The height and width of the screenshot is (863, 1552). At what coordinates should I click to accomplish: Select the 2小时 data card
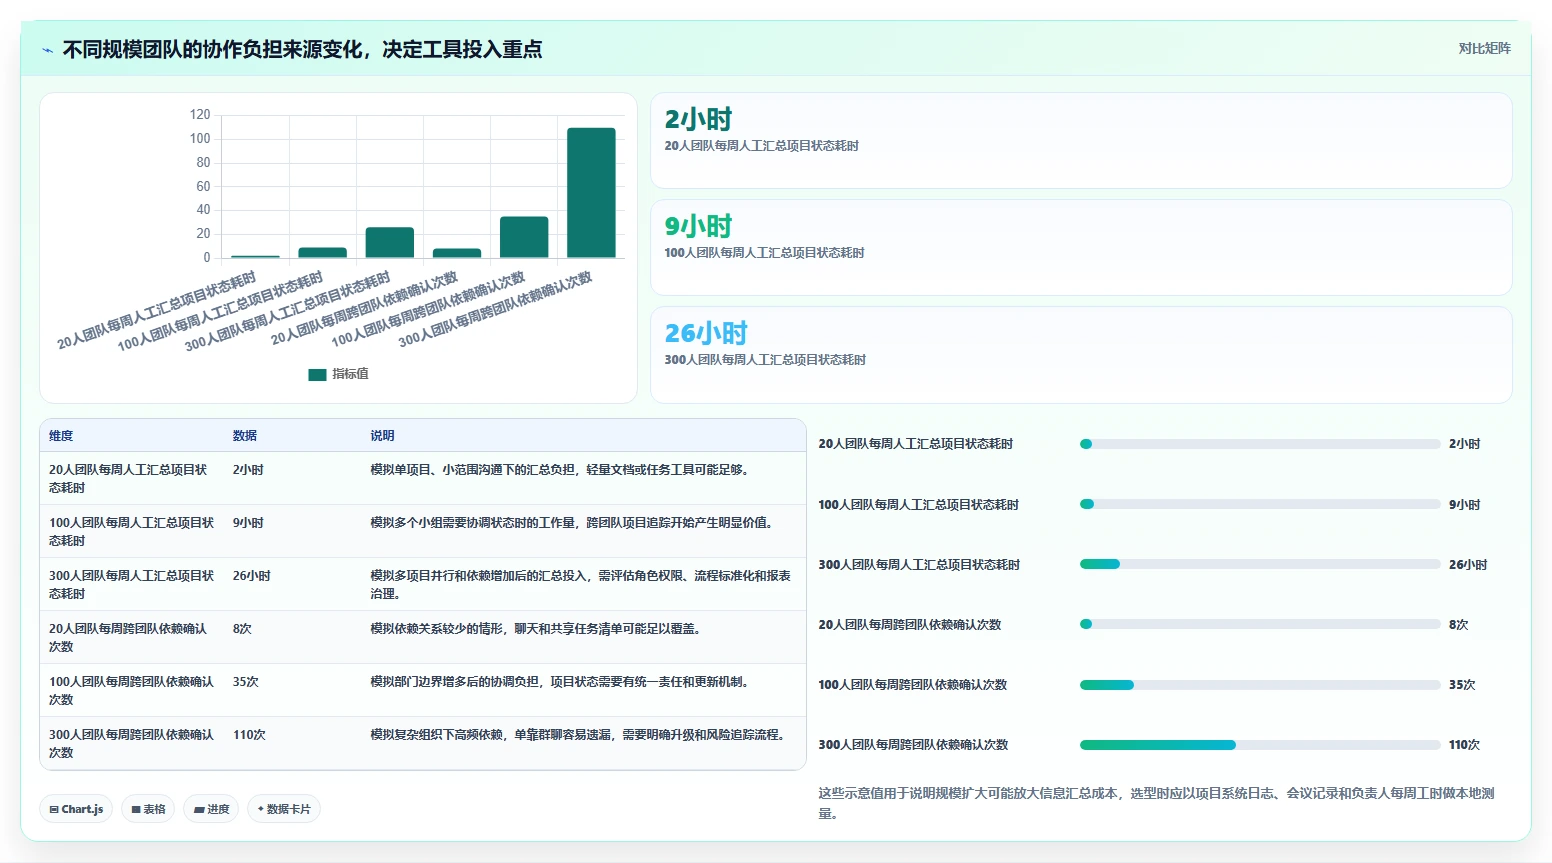pyautogui.click(x=1081, y=140)
